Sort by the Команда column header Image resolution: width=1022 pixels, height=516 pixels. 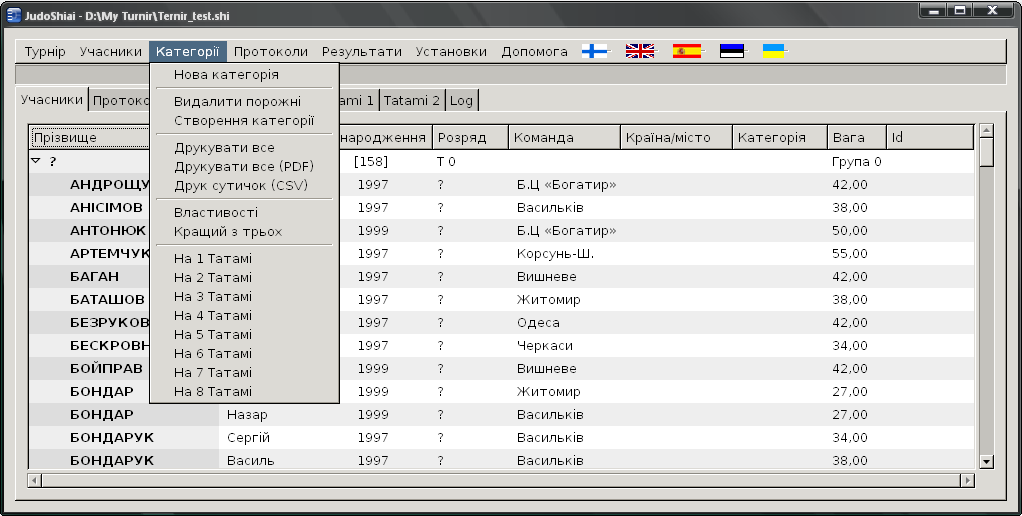pos(545,137)
